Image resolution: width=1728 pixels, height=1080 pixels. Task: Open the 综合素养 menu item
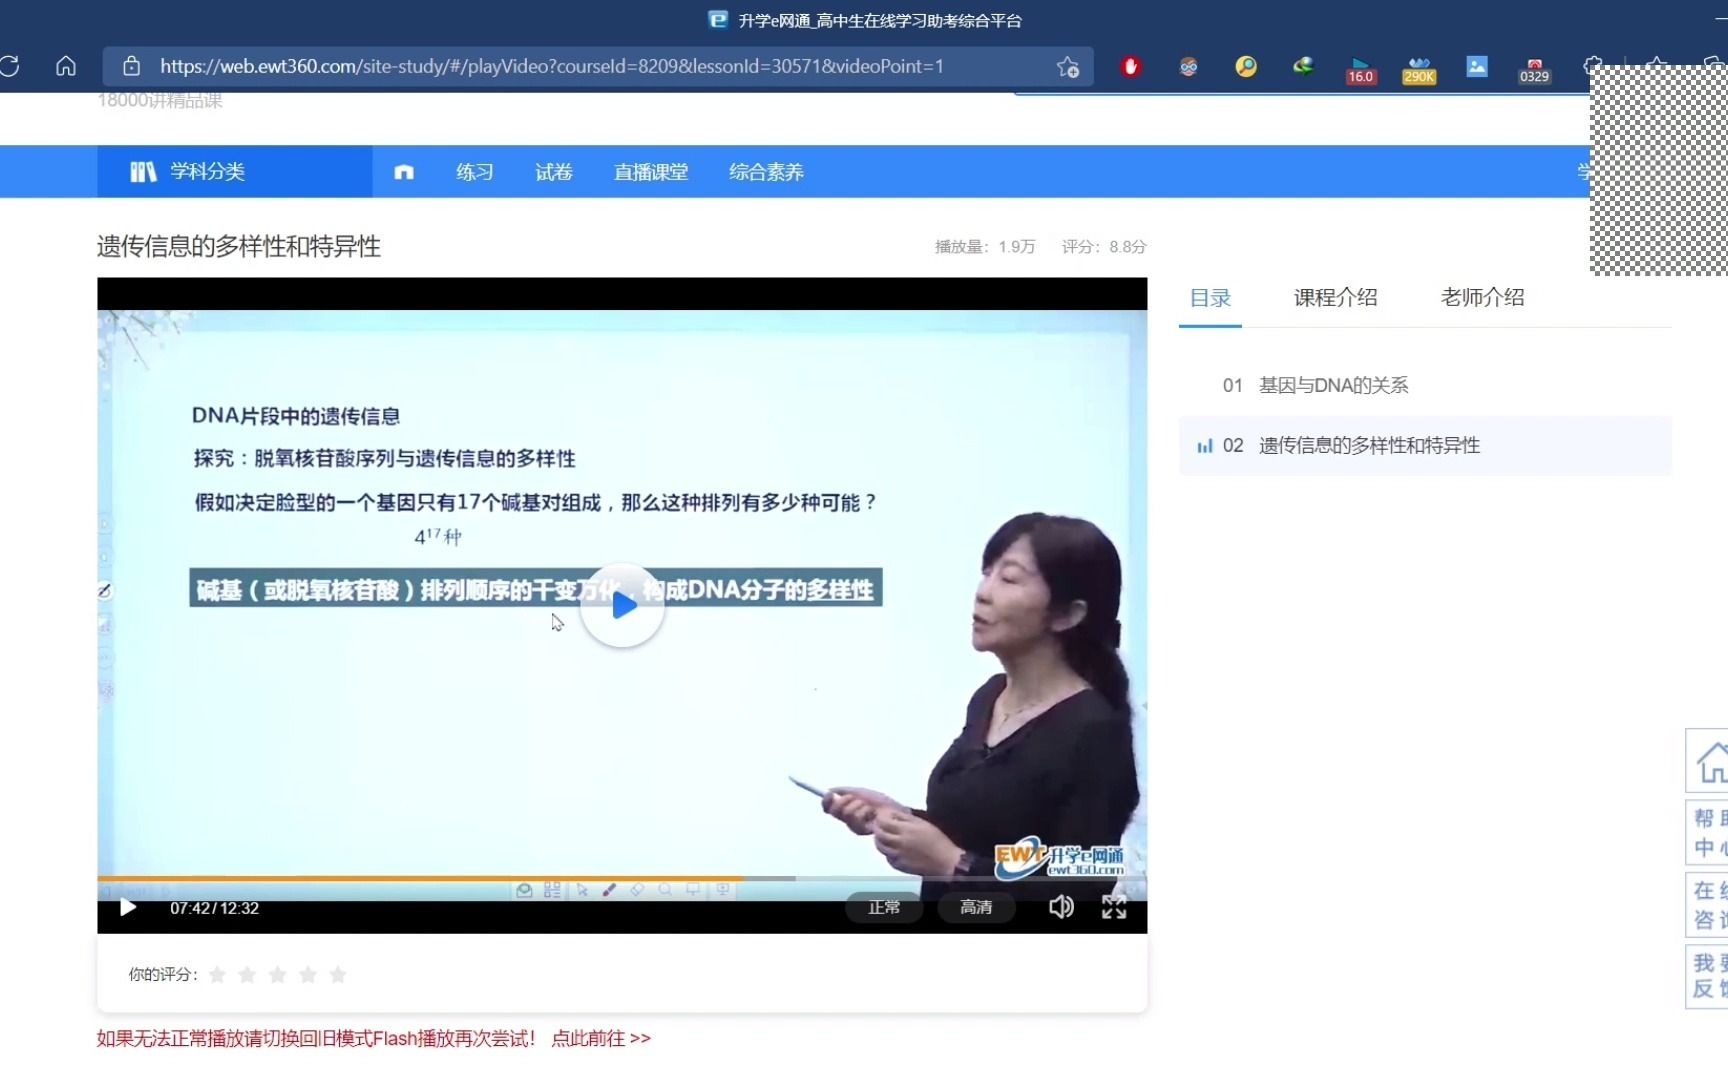pyautogui.click(x=766, y=172)
